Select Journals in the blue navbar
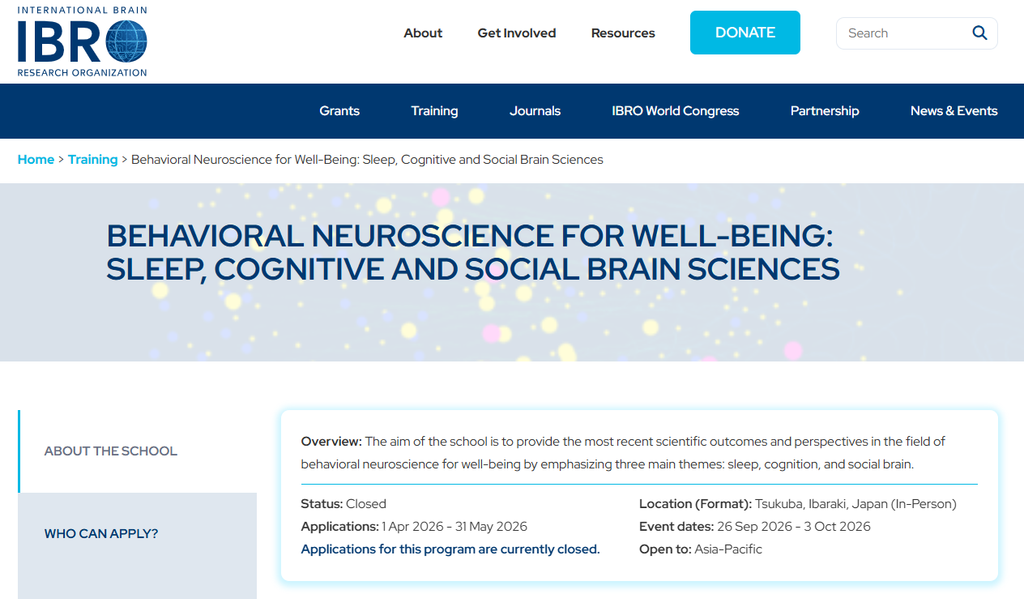This screenshot has width=1024, height=599. (x=535, y=111)
